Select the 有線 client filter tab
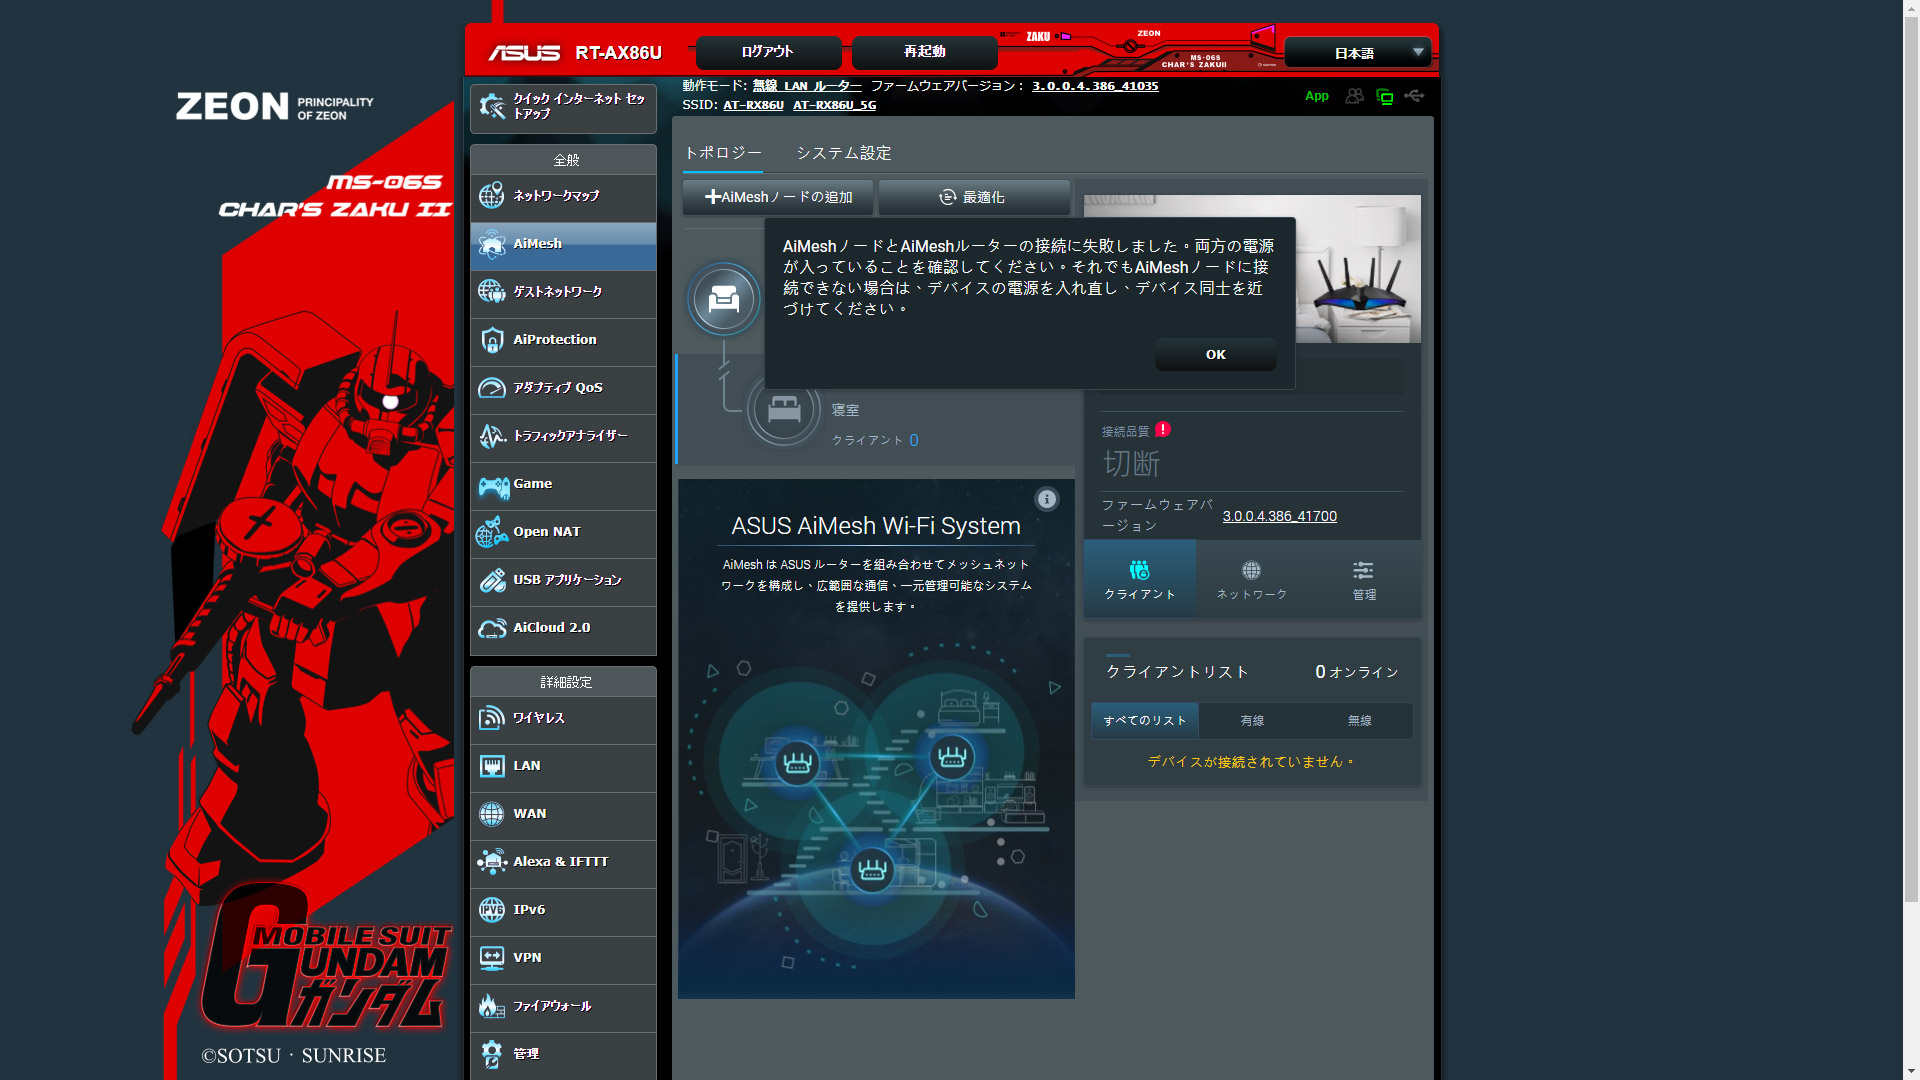This screenshot has width=1920, height=1080. pos(1251,720)
